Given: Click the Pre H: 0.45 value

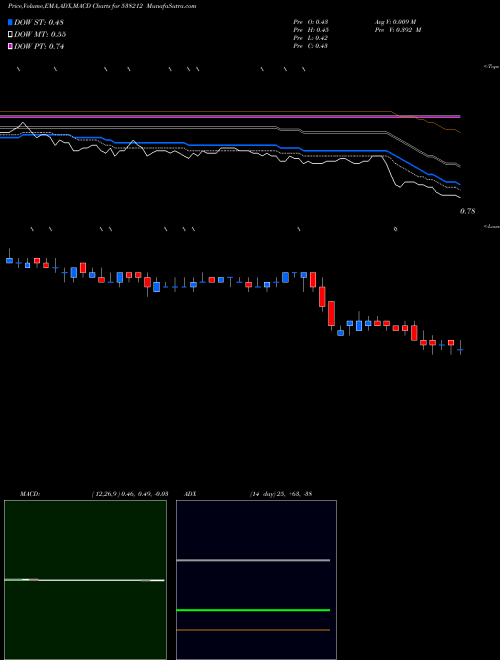Looking at the screenshot, I should (x=311, y=30).
